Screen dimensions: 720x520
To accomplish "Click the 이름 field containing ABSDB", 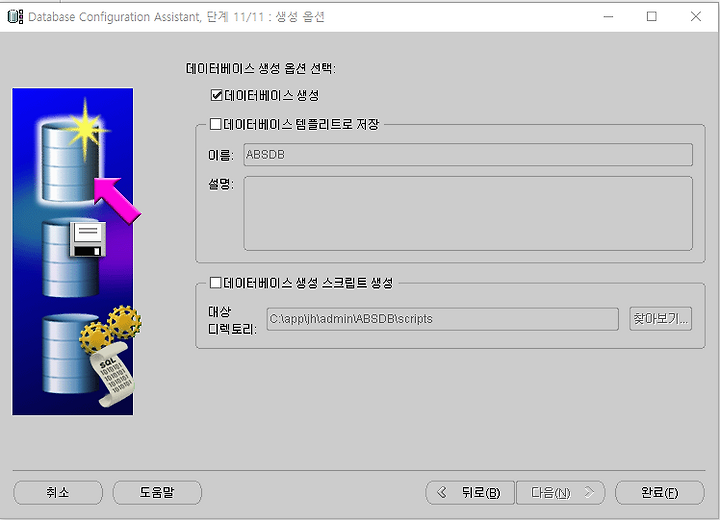I will point(468,155).
